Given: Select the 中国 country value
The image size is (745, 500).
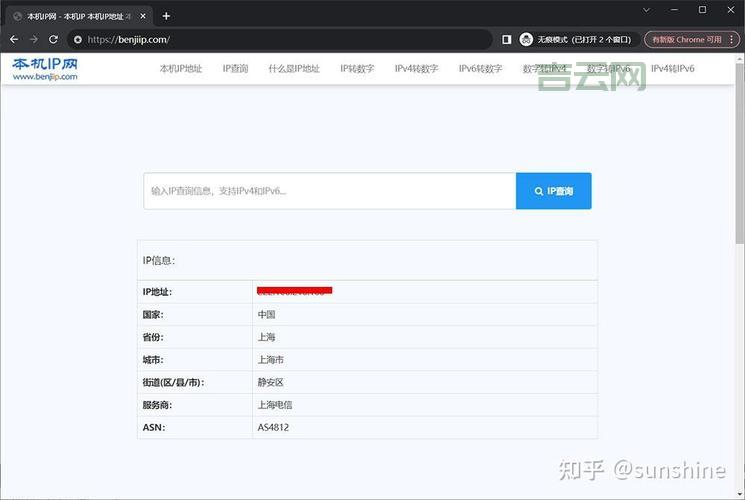Looking at the screenshot, I should click(x=267, y=315).
